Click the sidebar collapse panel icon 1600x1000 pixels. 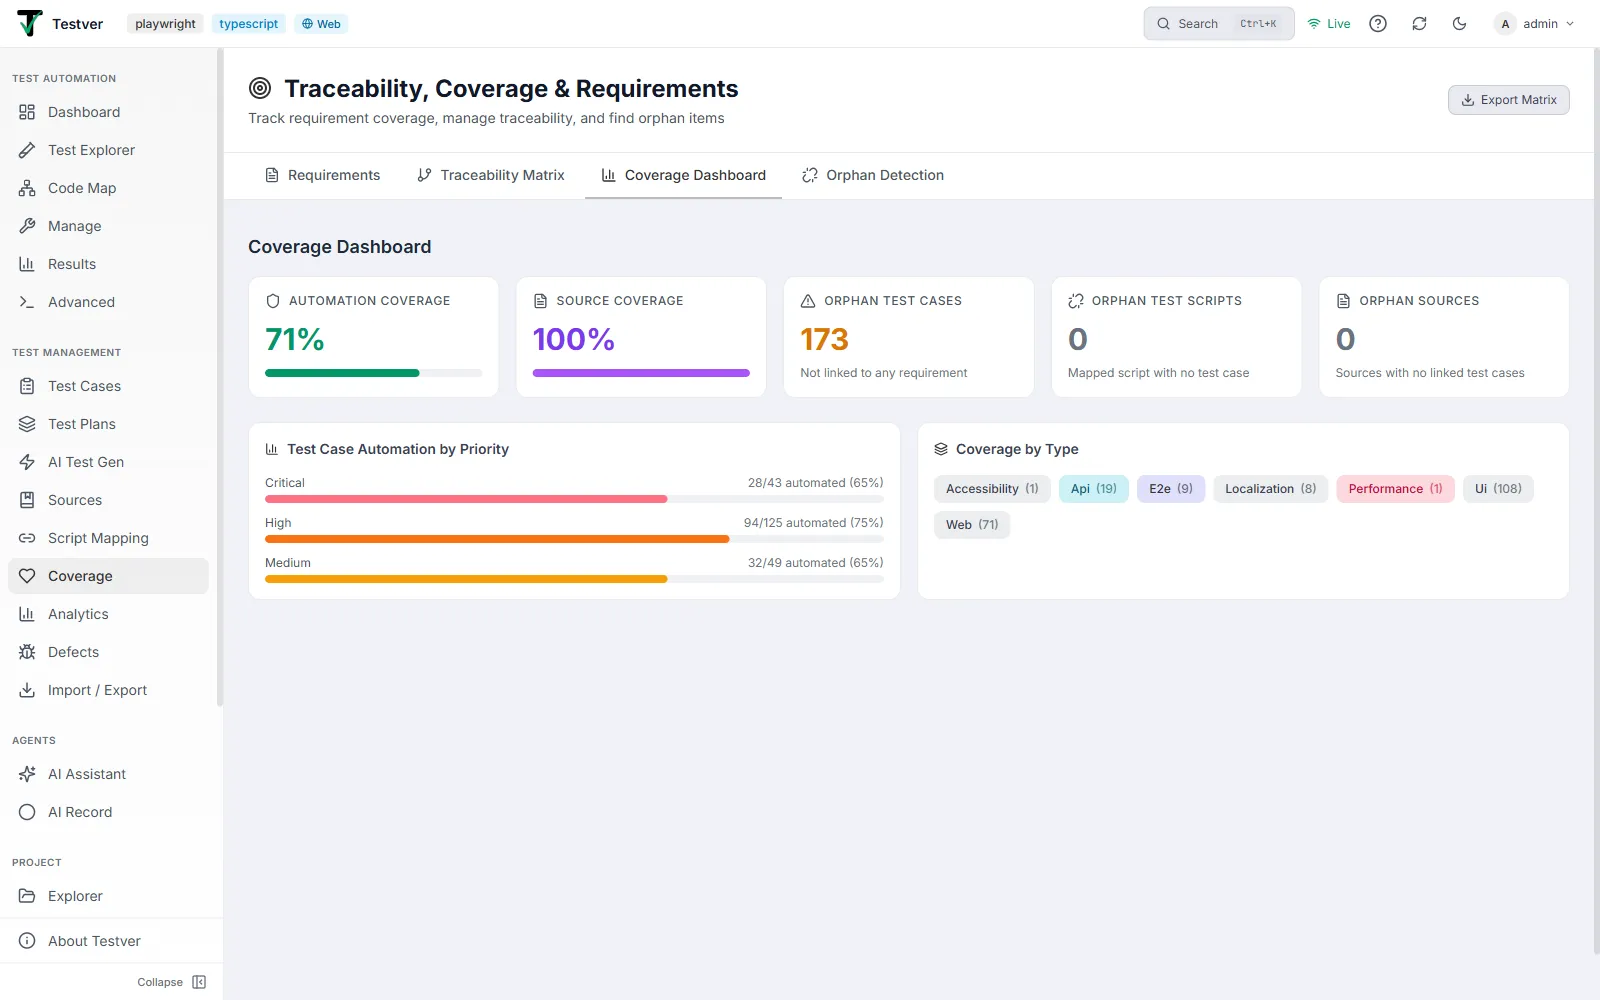coord(199,982)
